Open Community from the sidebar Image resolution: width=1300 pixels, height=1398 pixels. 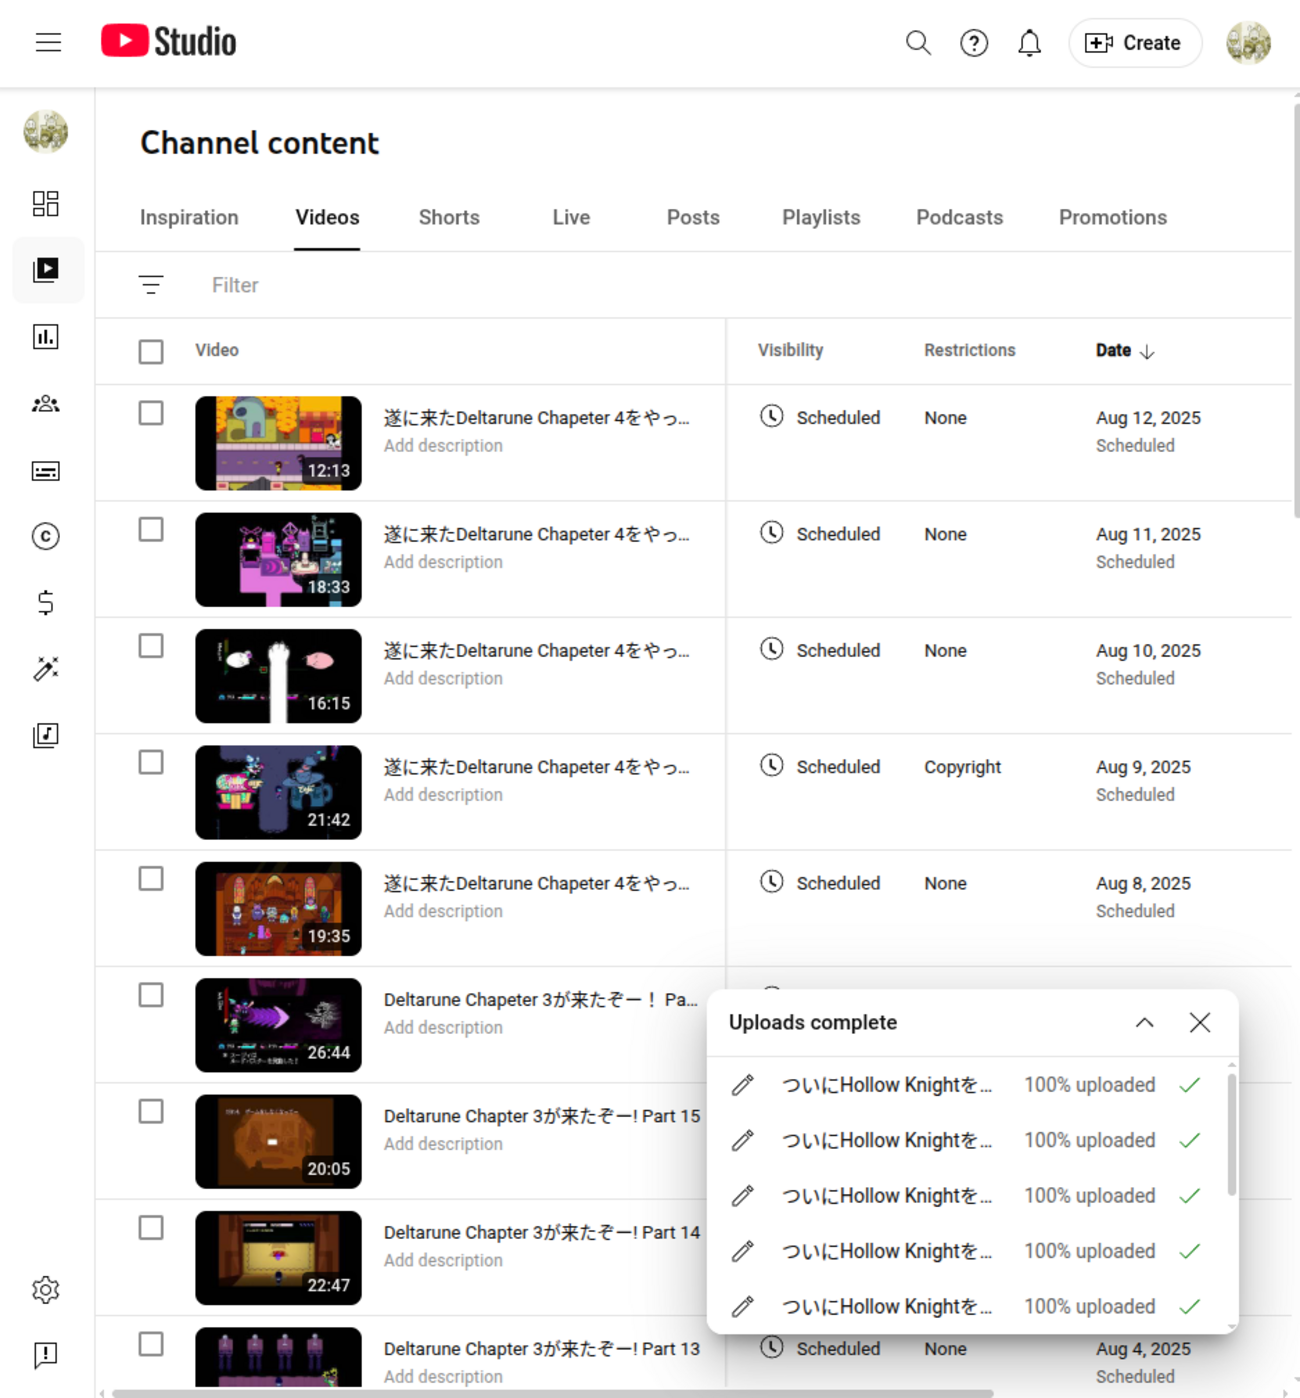coord(46,404)
